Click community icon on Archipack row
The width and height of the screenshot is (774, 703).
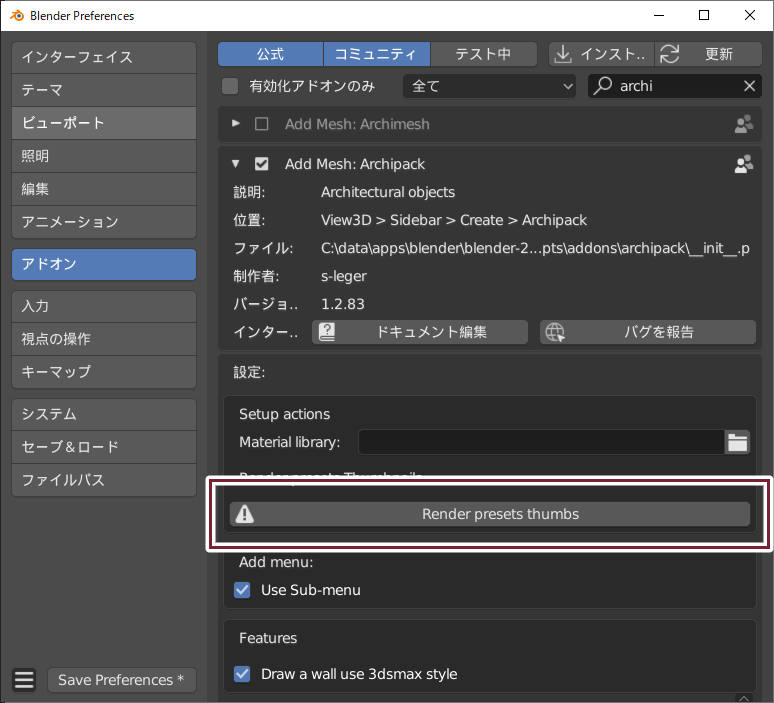pos(743,164)
